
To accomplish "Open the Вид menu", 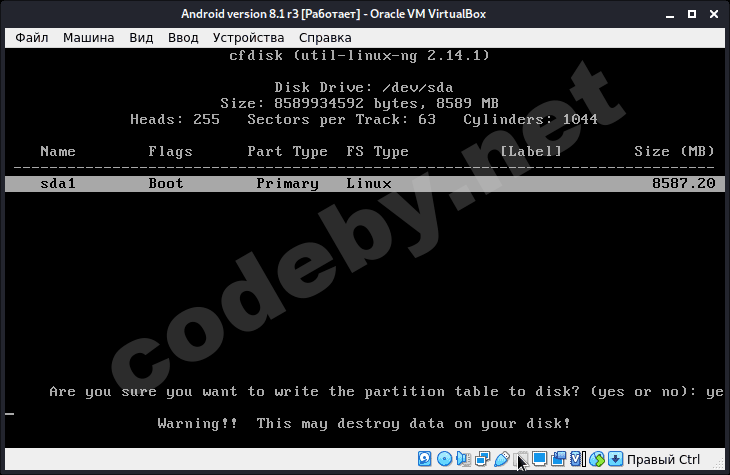I will pyautogui.click(x=141, y=38).
